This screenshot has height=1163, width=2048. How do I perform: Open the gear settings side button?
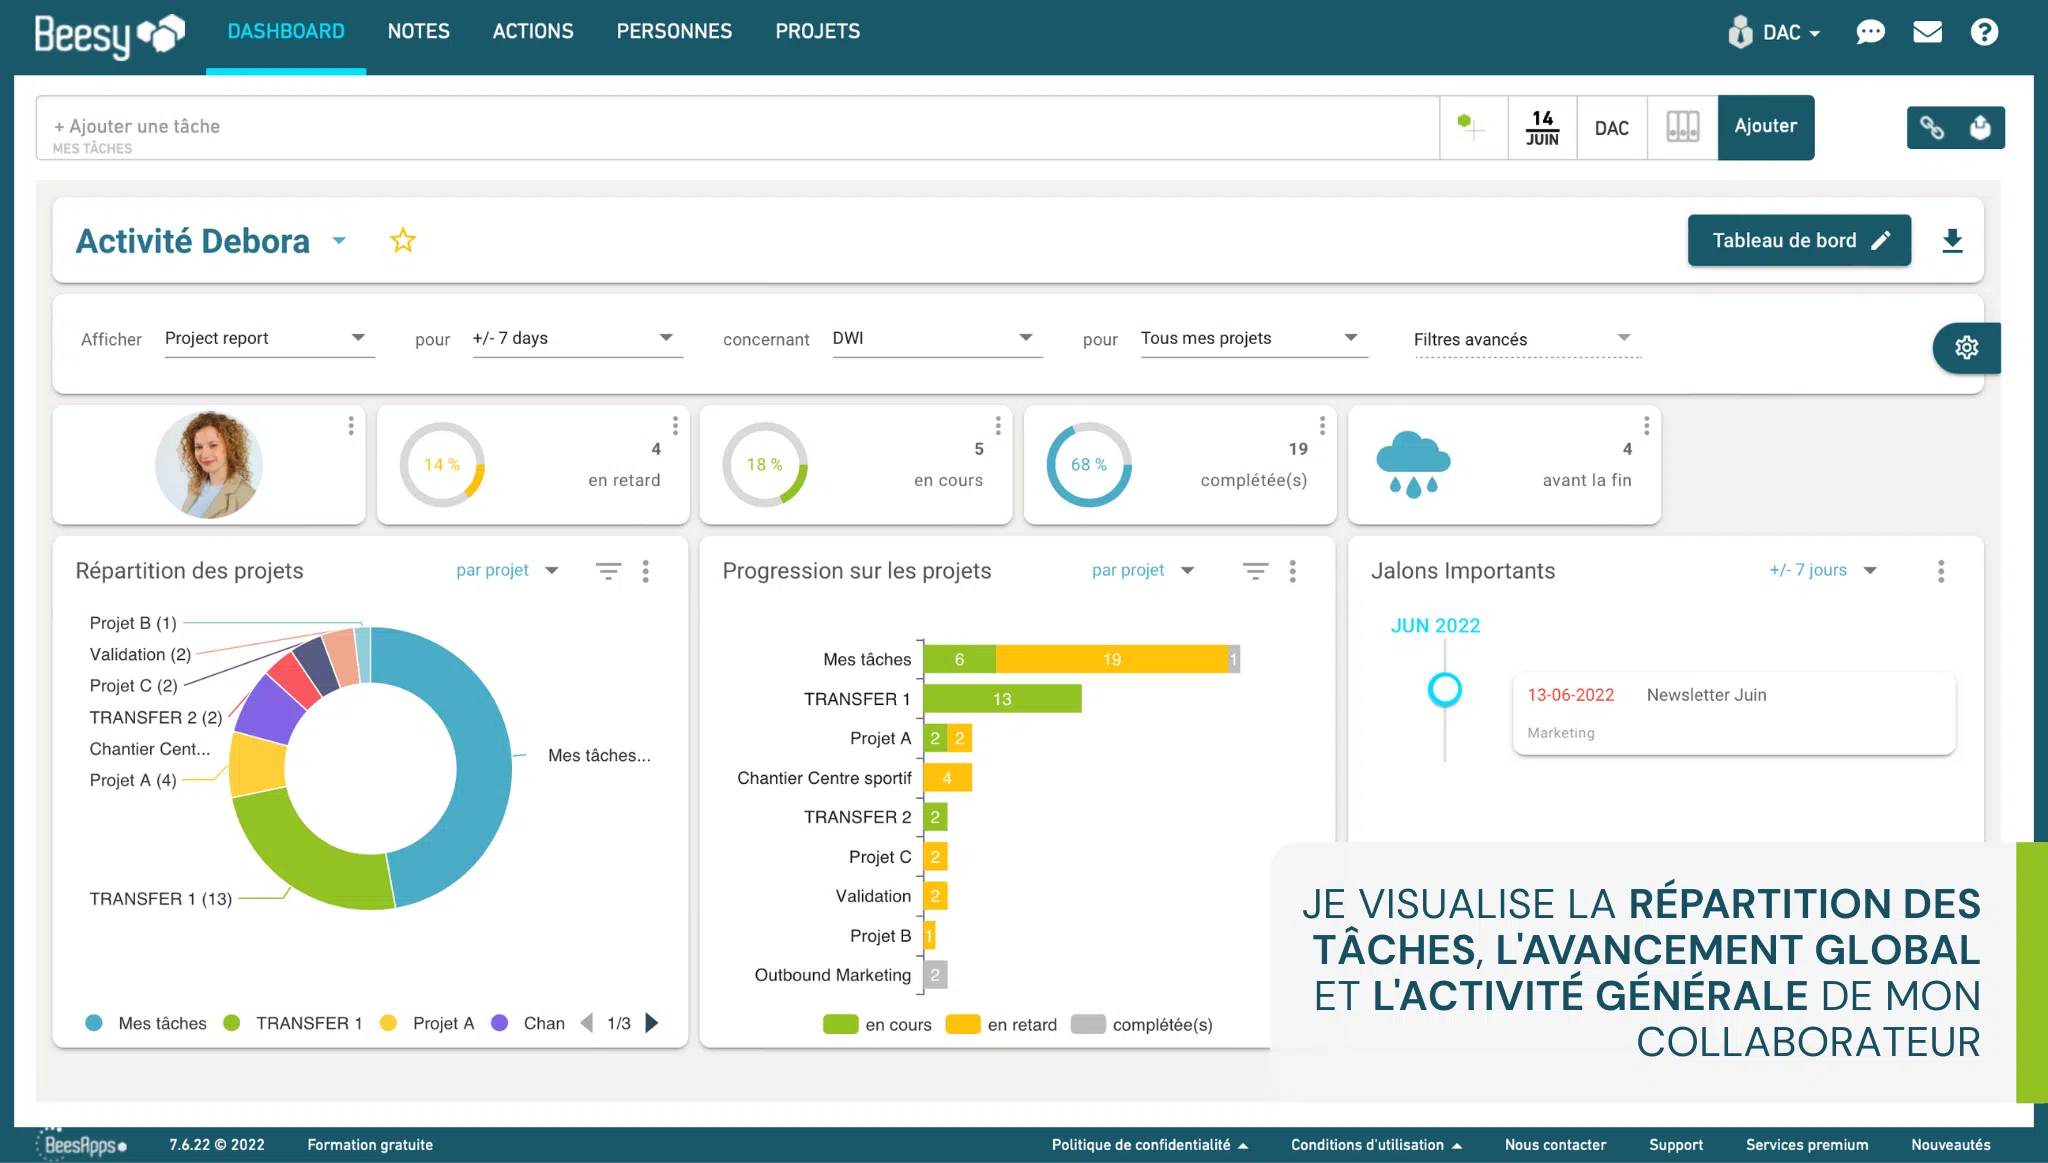(1966, 347)
